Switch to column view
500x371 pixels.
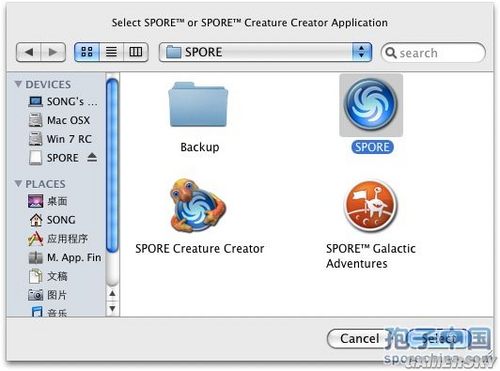click(x=136, y=52)
